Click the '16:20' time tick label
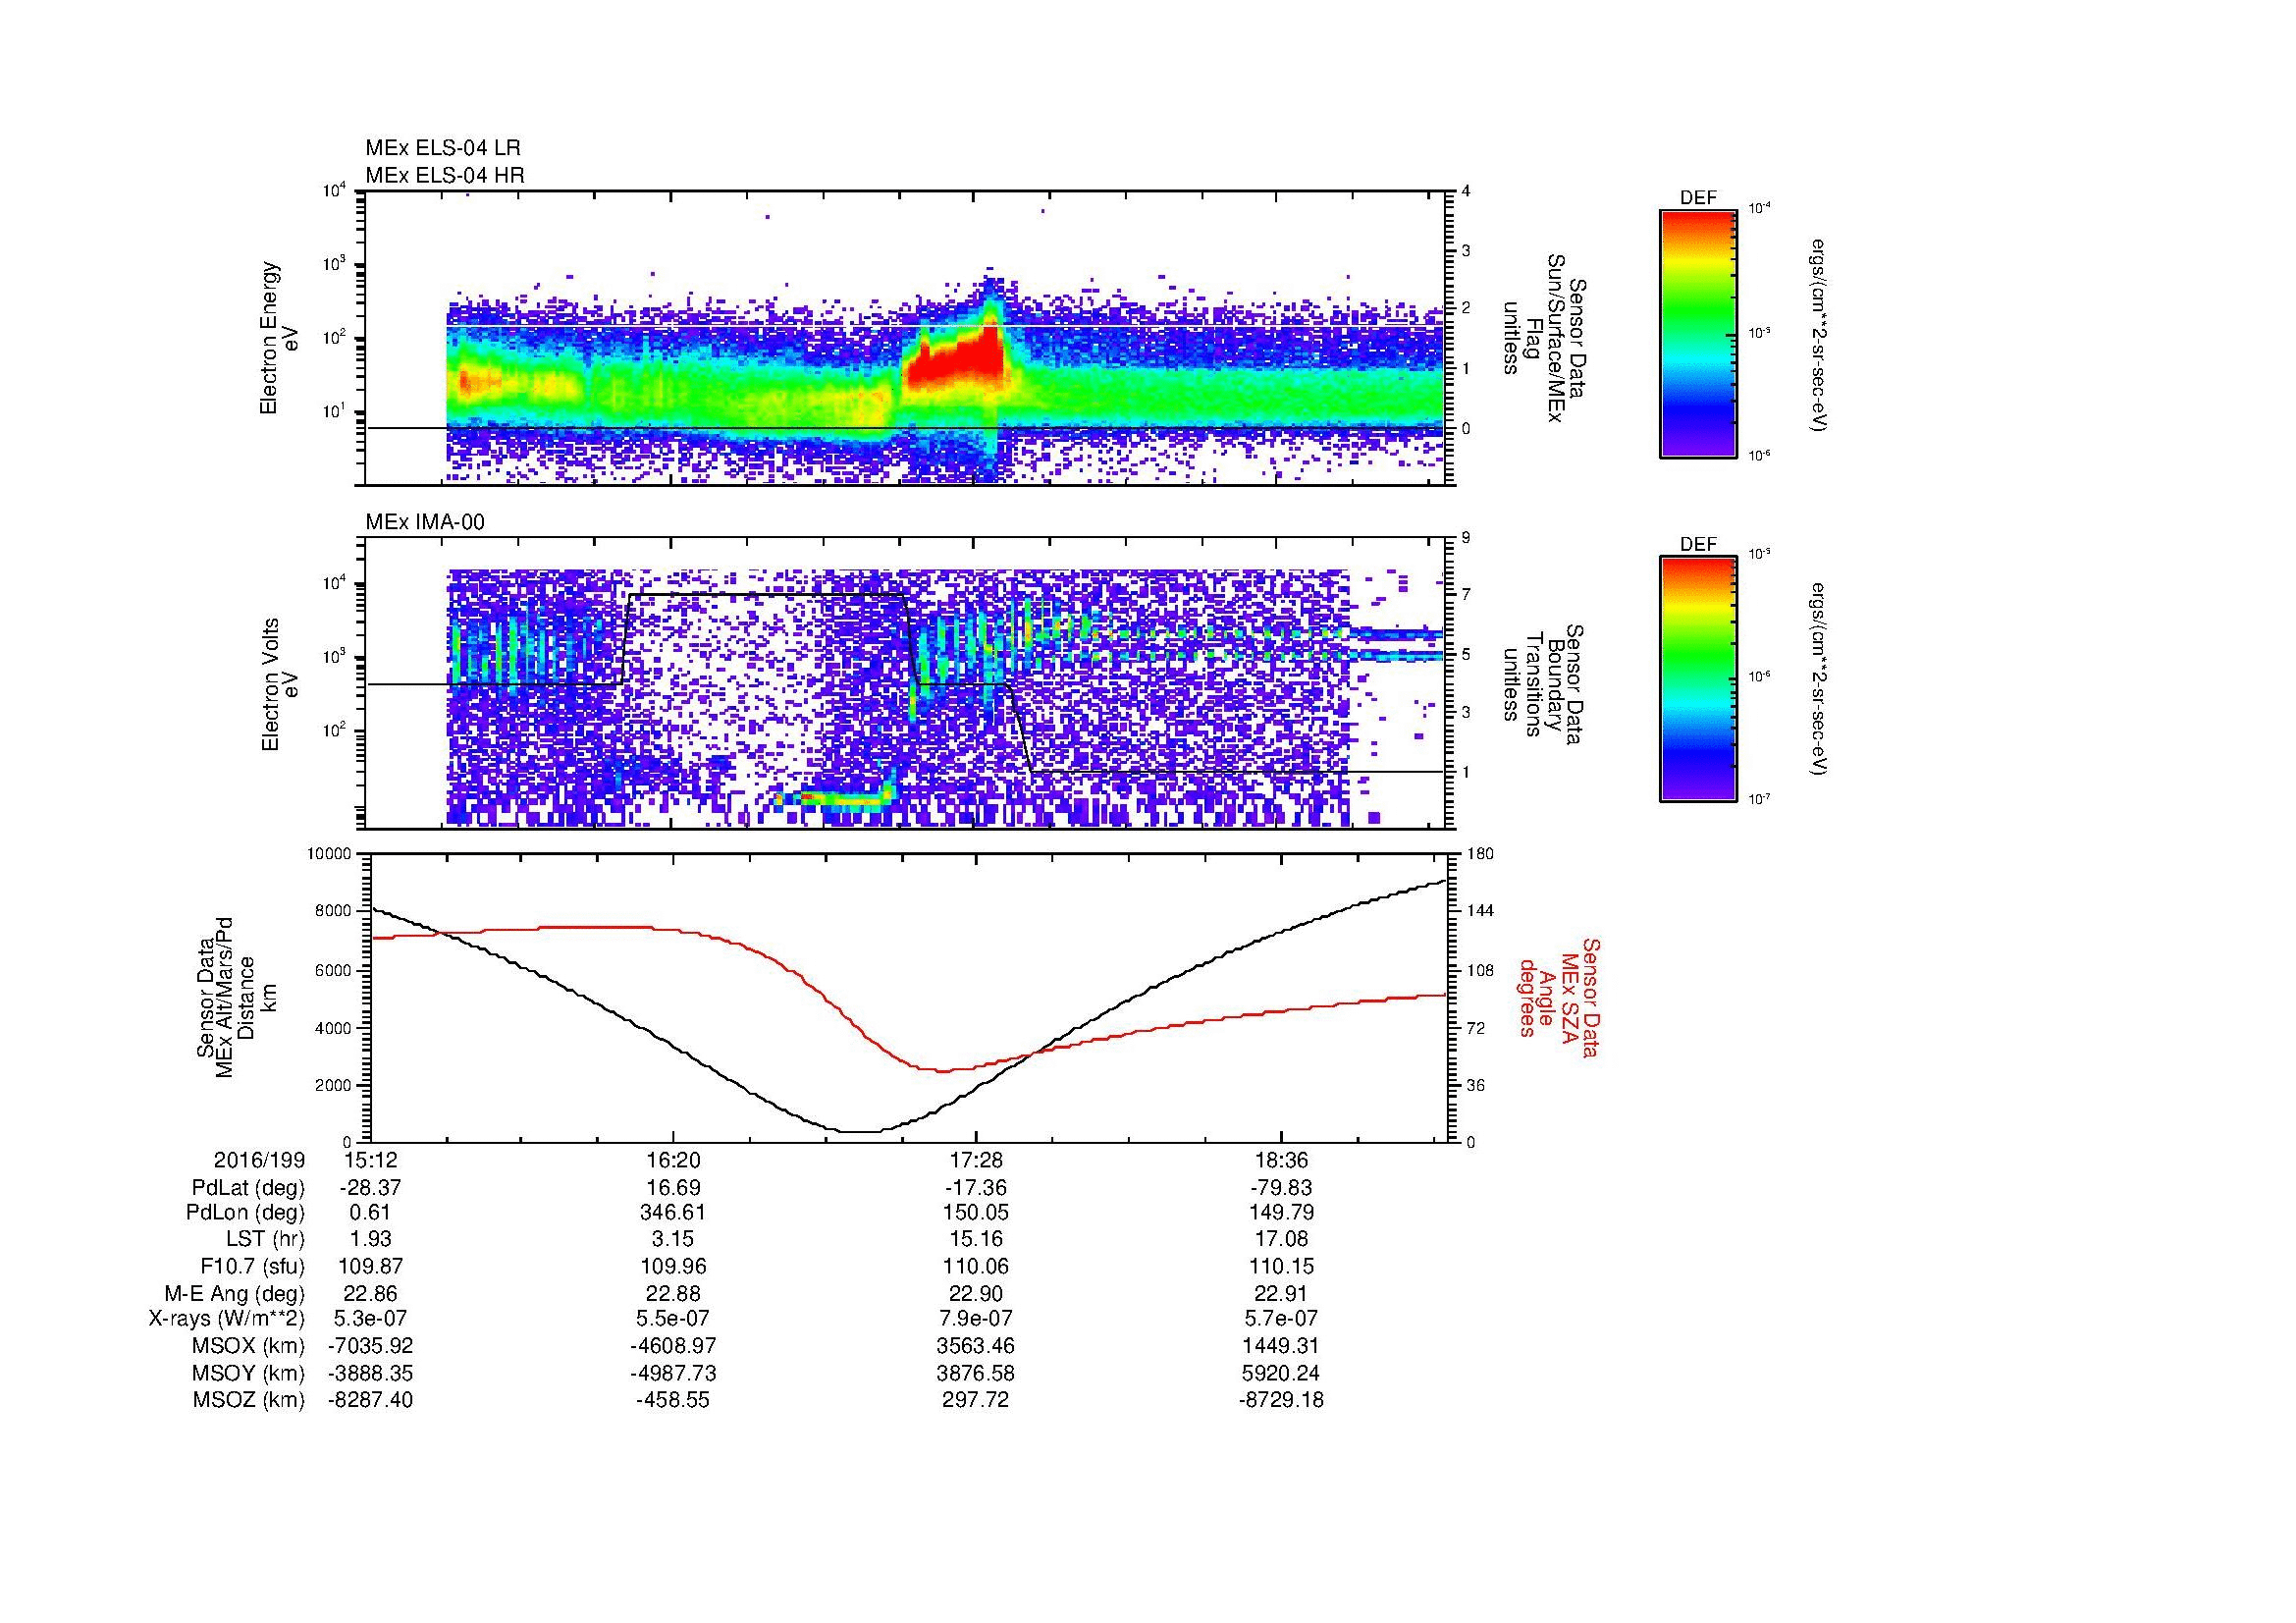Viewport: 2296px width, 1623px height. (x=673, y=1161)
